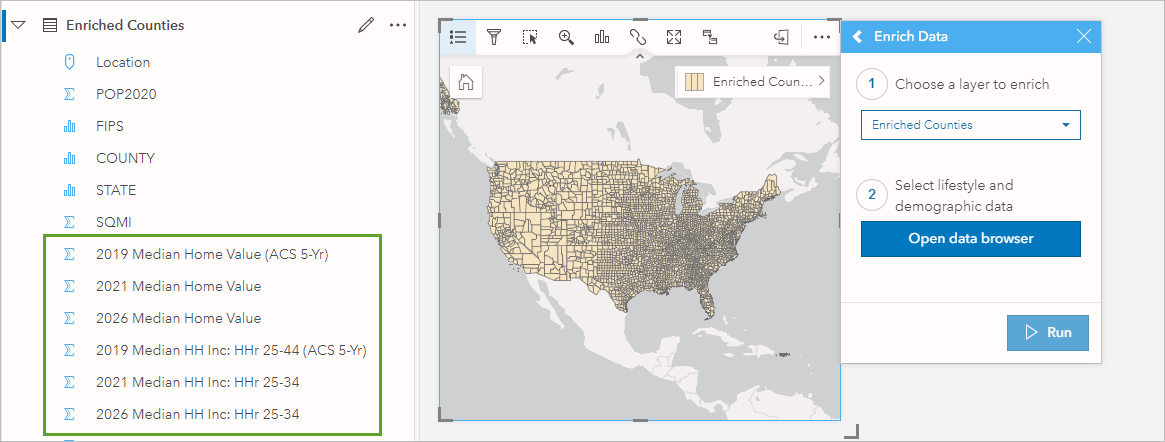Close the Enrich Data panel
The width and height of the screenshot is (1165, 442).
(x=1084, y=36)
